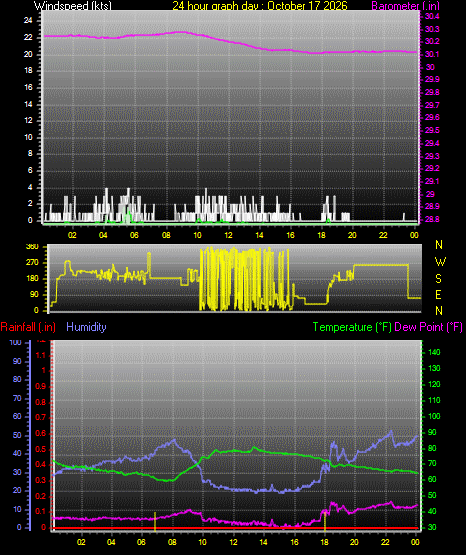Click the "E" compass letter beside wind direction chart
The image size is (466, 555).
(x=438, y=294)
